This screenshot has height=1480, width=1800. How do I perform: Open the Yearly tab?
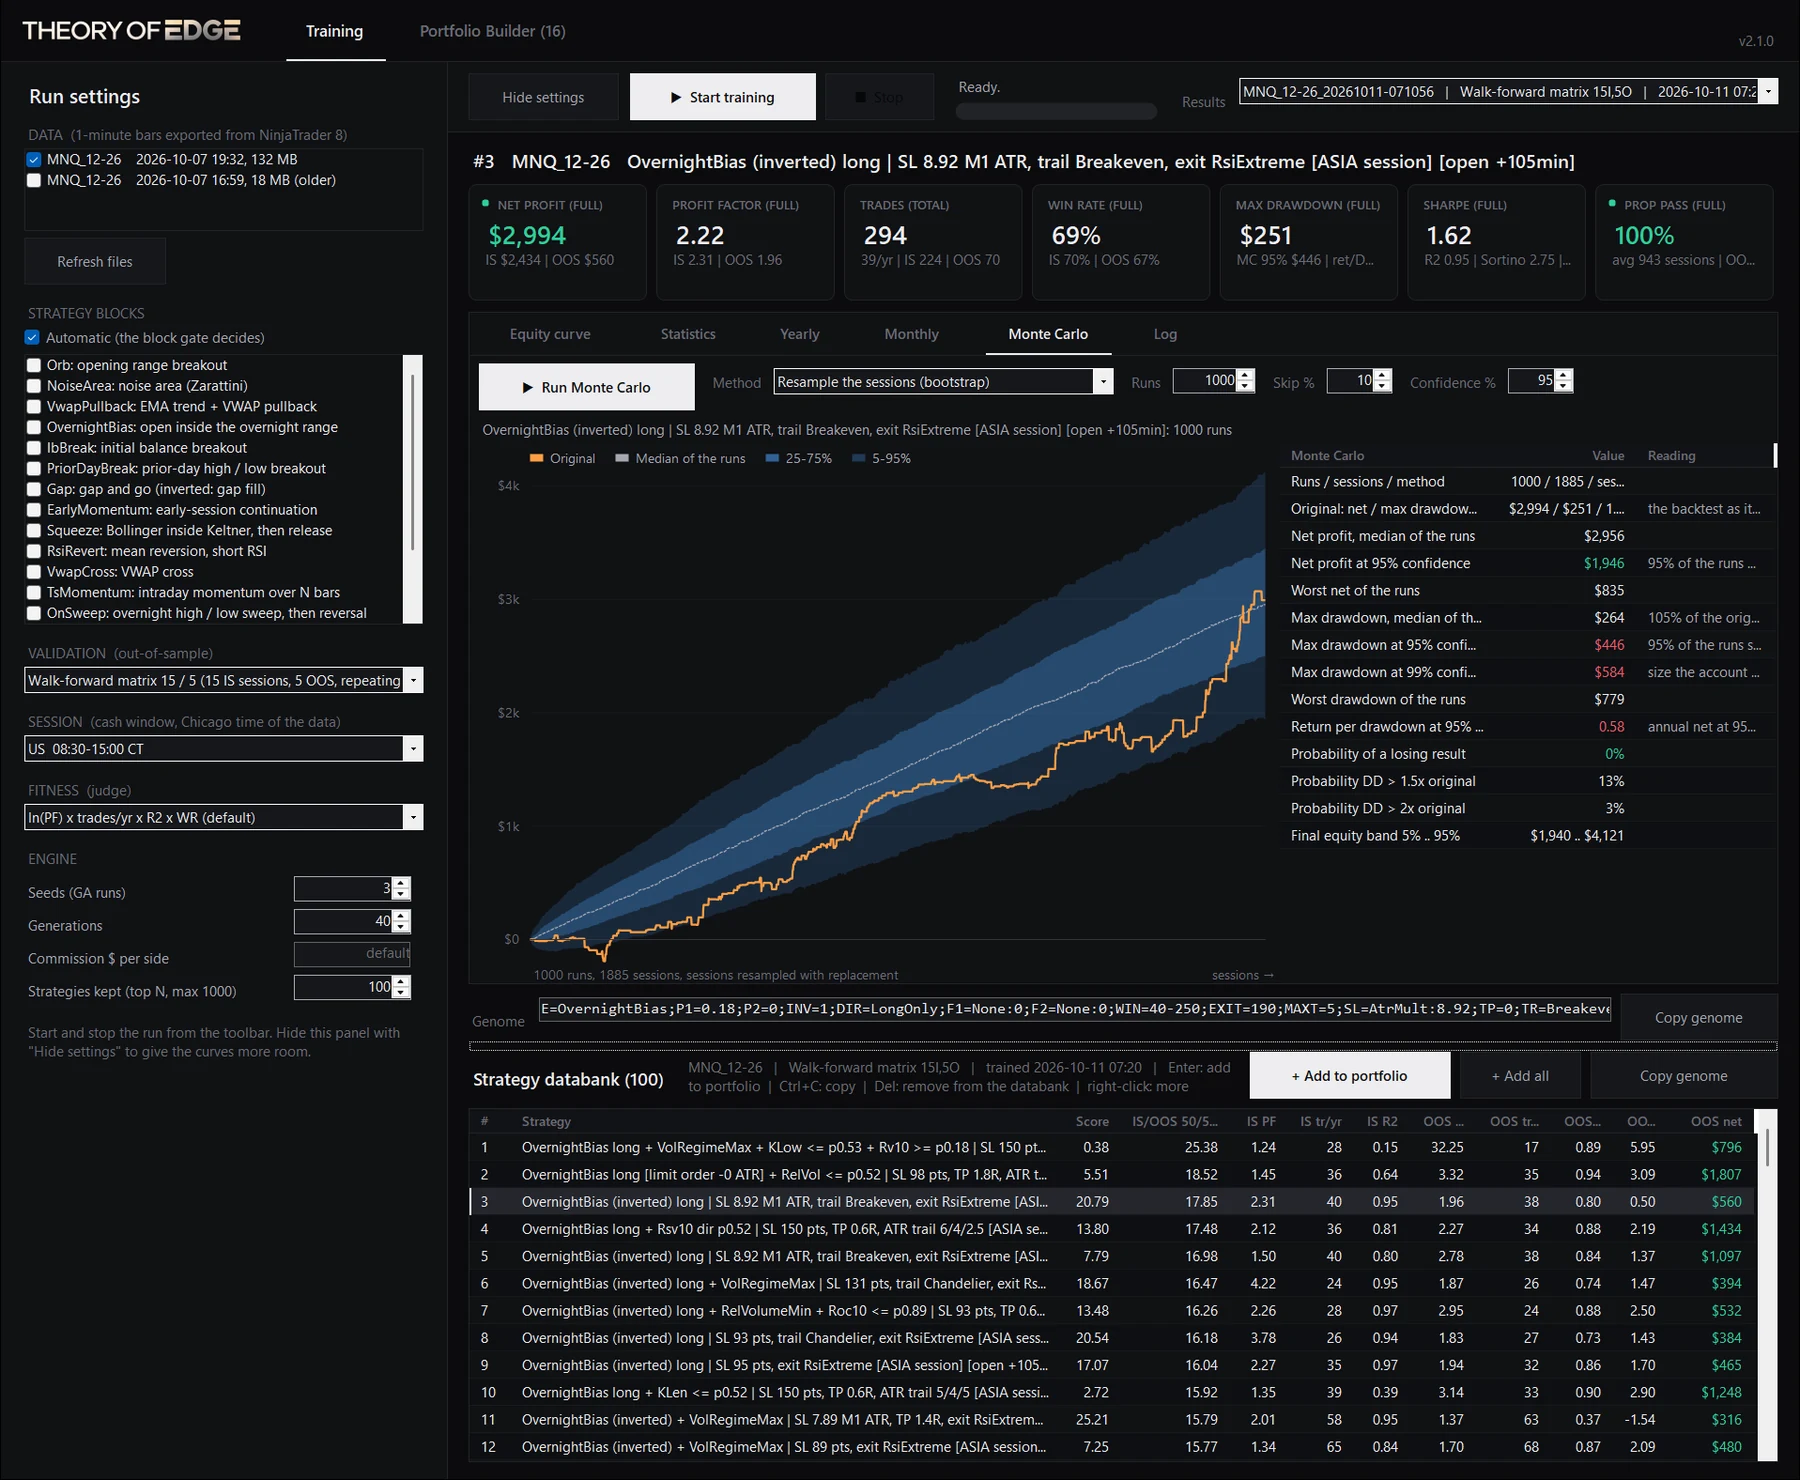799,334
